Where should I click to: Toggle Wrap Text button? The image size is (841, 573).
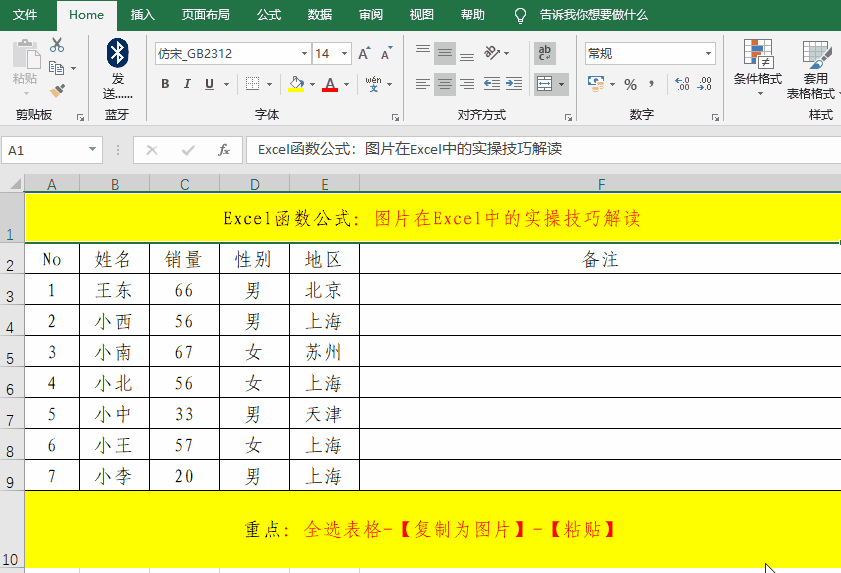545,53
